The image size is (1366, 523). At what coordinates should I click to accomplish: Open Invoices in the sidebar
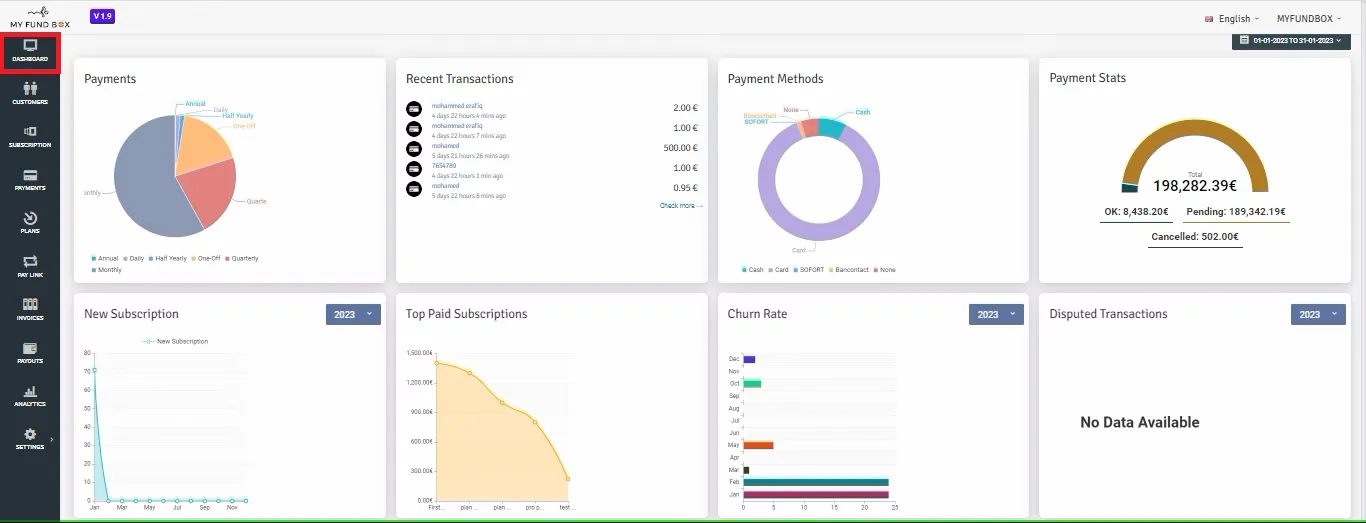point(30,304)
